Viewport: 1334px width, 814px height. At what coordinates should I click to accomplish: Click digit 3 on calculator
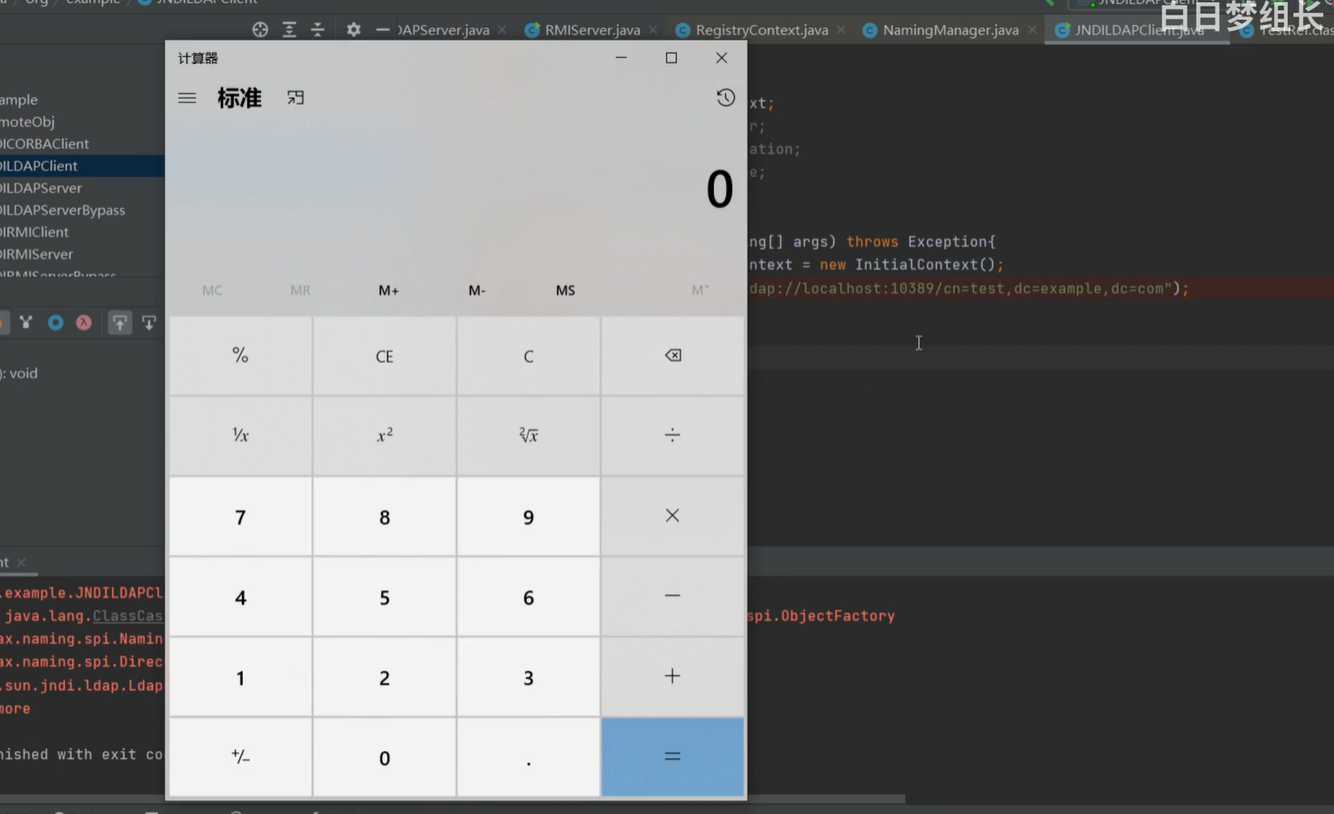click(x=529, y=677)
